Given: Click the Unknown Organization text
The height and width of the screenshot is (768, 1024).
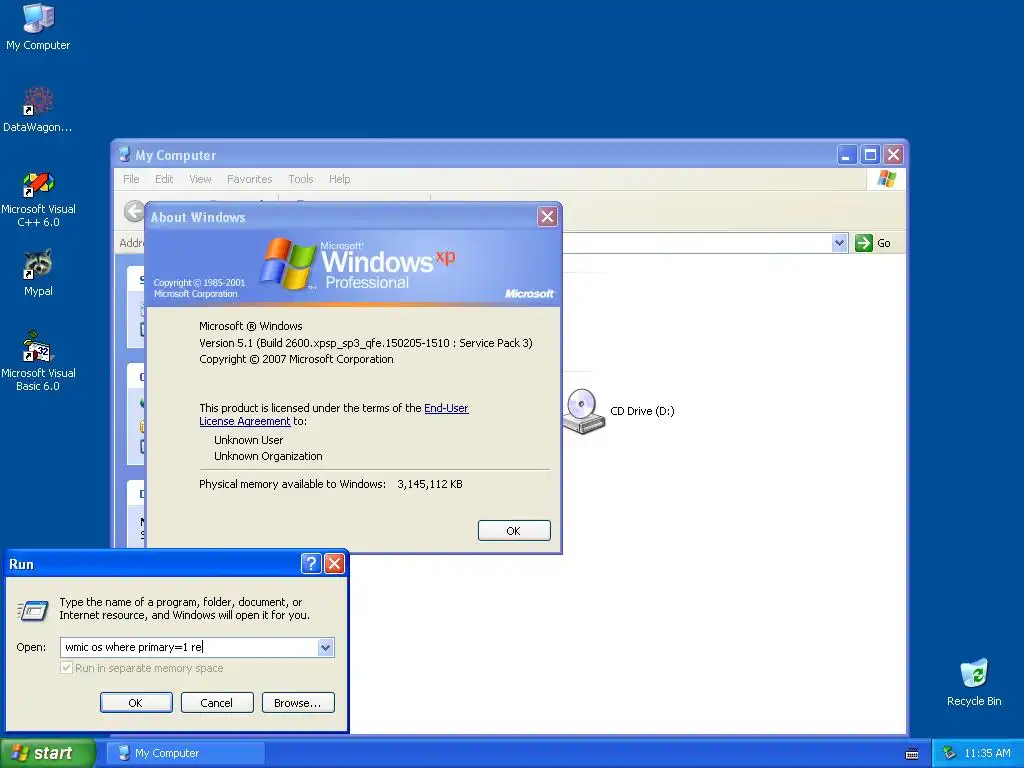Looking at the screenshot, I should [x=268, y=456].
